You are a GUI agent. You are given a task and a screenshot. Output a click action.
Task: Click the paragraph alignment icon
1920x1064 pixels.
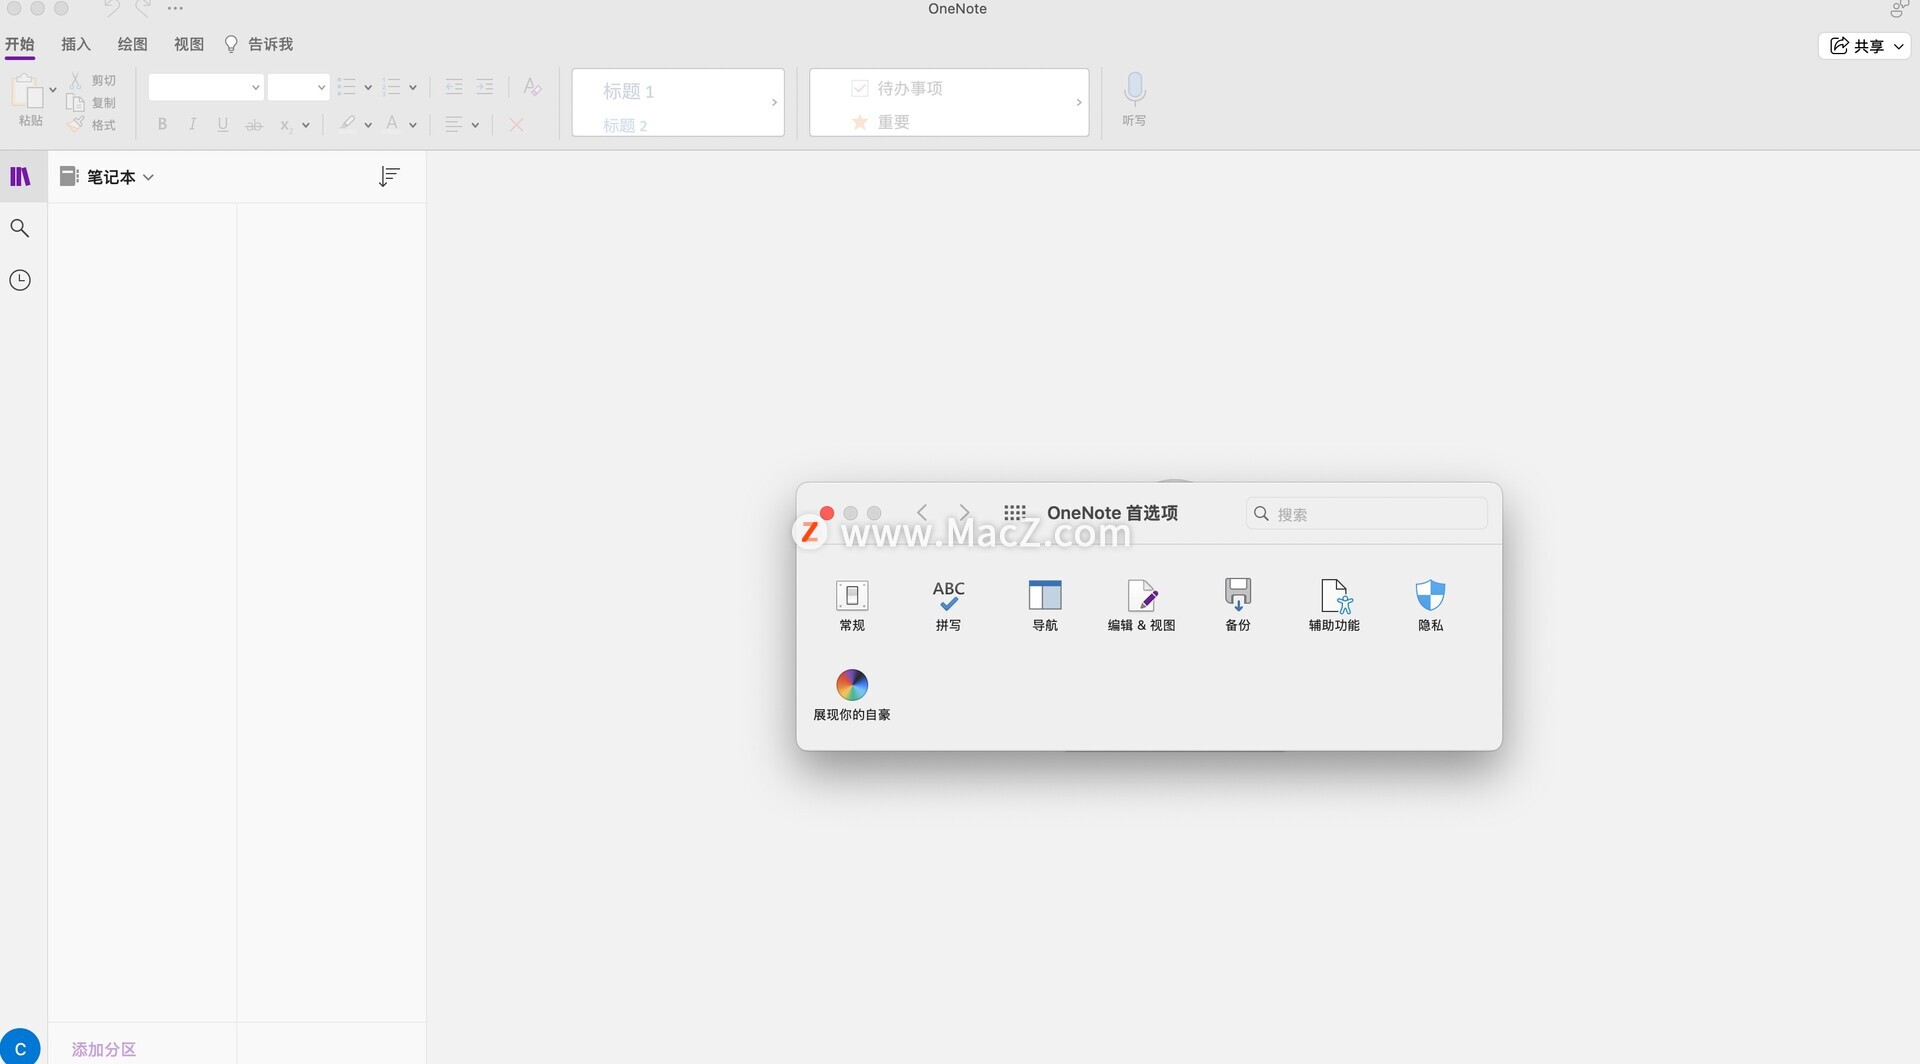(x=454, y=125)
